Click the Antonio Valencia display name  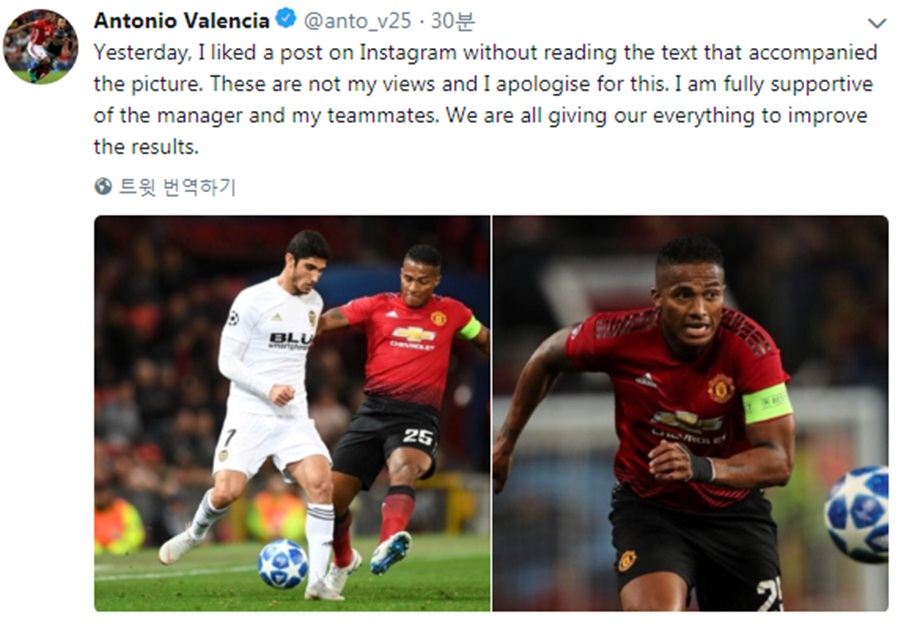181,21
